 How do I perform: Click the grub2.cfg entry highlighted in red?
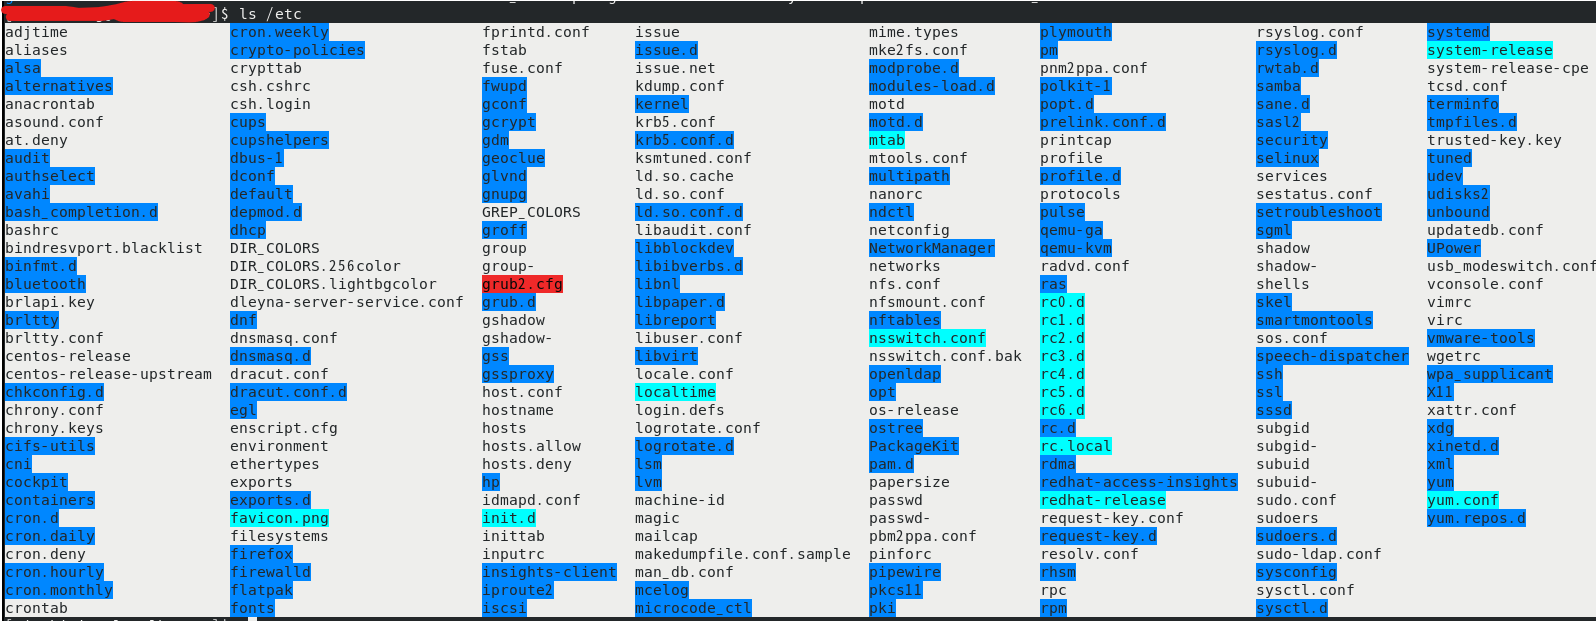pos(522,284)
